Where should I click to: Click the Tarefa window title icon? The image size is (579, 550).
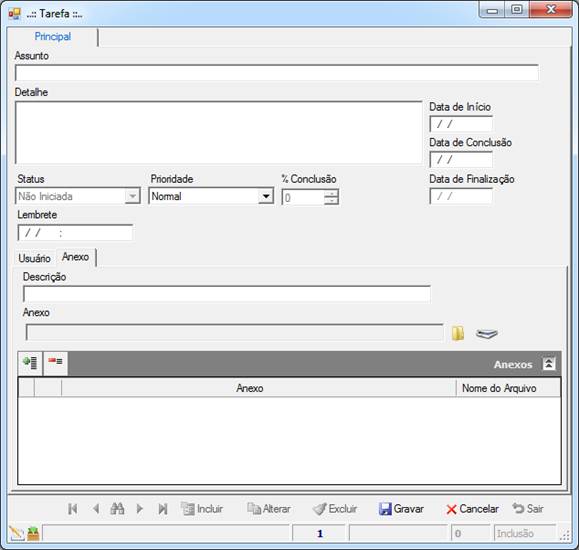tap(14, 14)
